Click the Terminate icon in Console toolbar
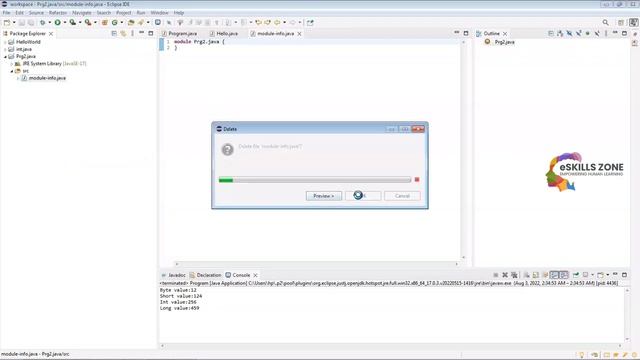This screenshot has width=640, height=360. [496, 275]
